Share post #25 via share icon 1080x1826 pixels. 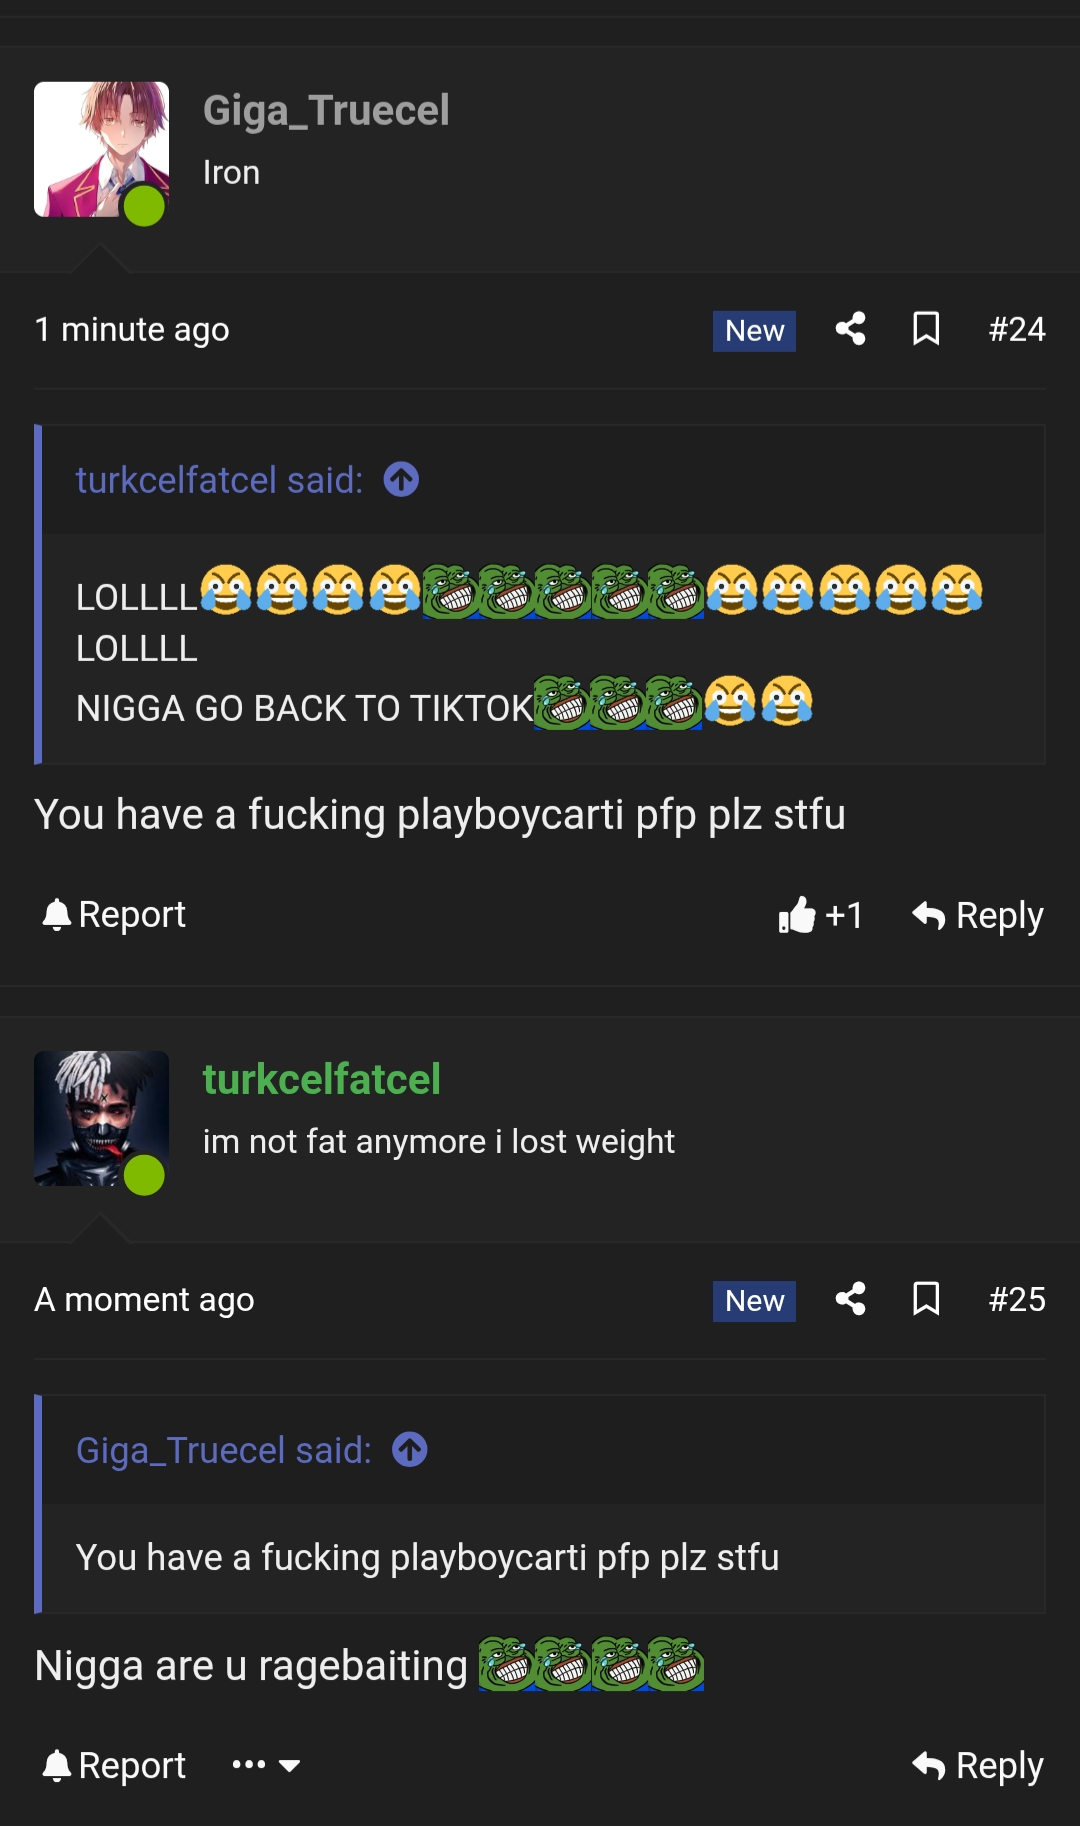pos(850,1299)
